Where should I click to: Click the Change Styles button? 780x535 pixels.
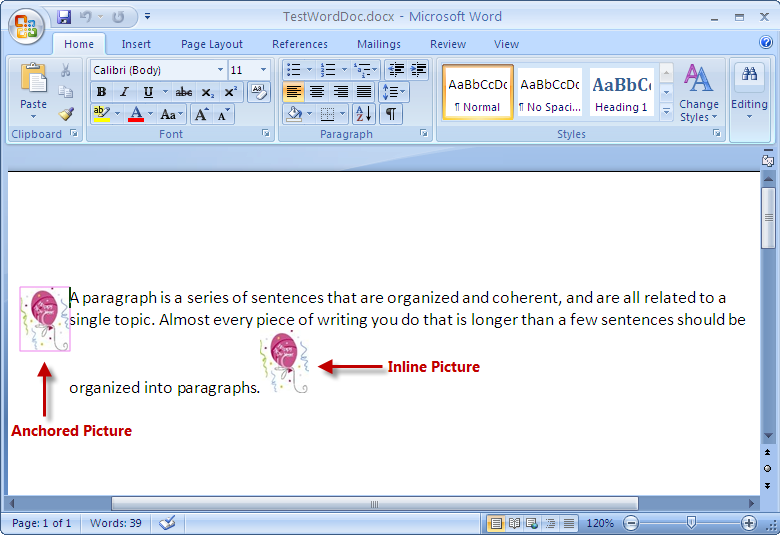tap(698, 93)
